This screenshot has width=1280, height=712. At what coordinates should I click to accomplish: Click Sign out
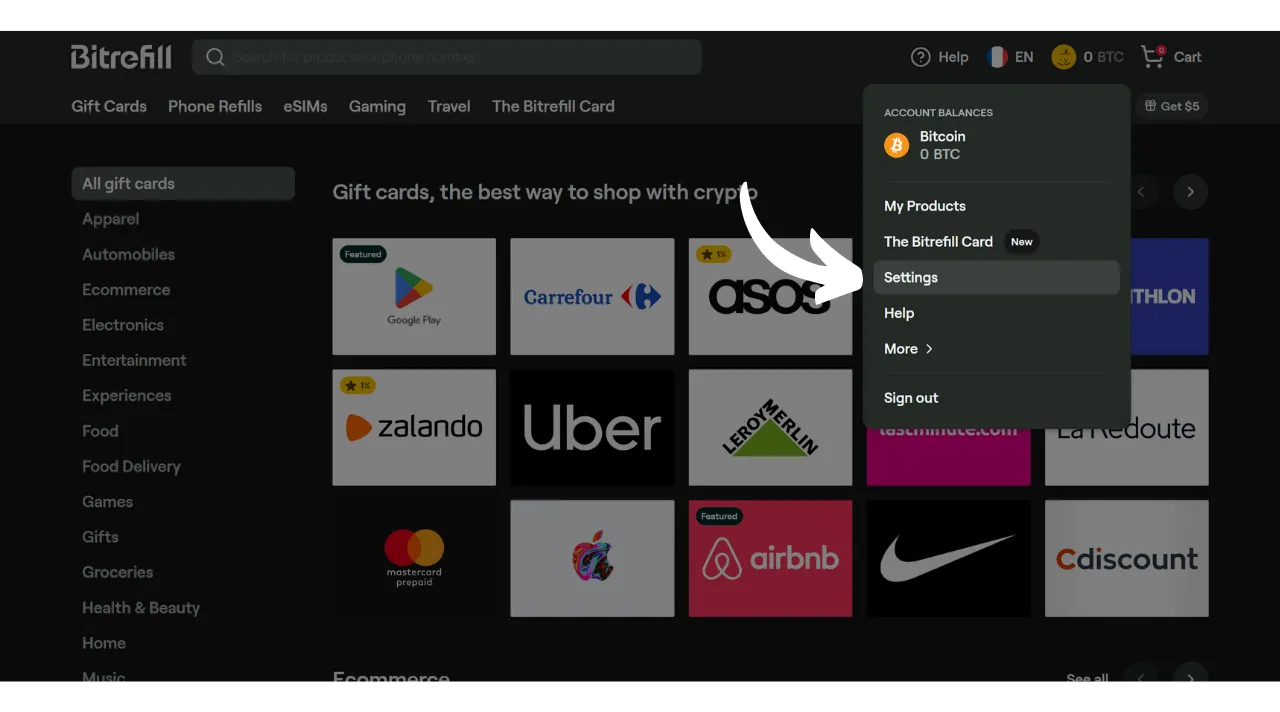pos(911,398)
